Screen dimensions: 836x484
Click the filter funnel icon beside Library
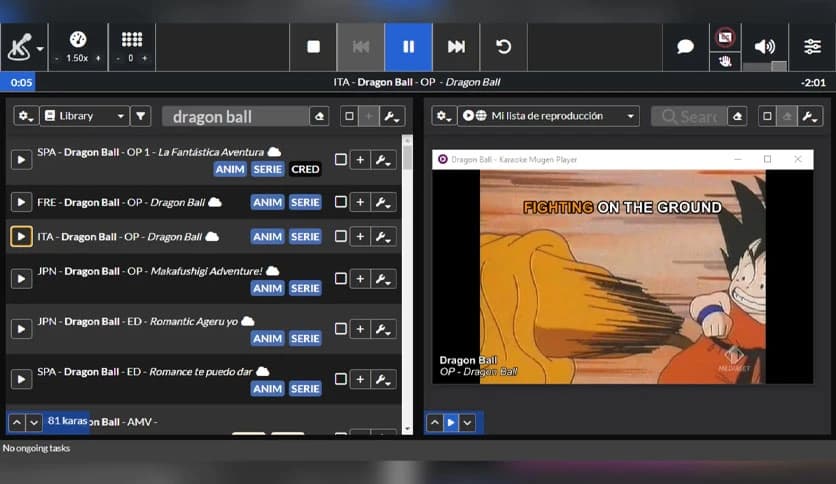[141, 116]
